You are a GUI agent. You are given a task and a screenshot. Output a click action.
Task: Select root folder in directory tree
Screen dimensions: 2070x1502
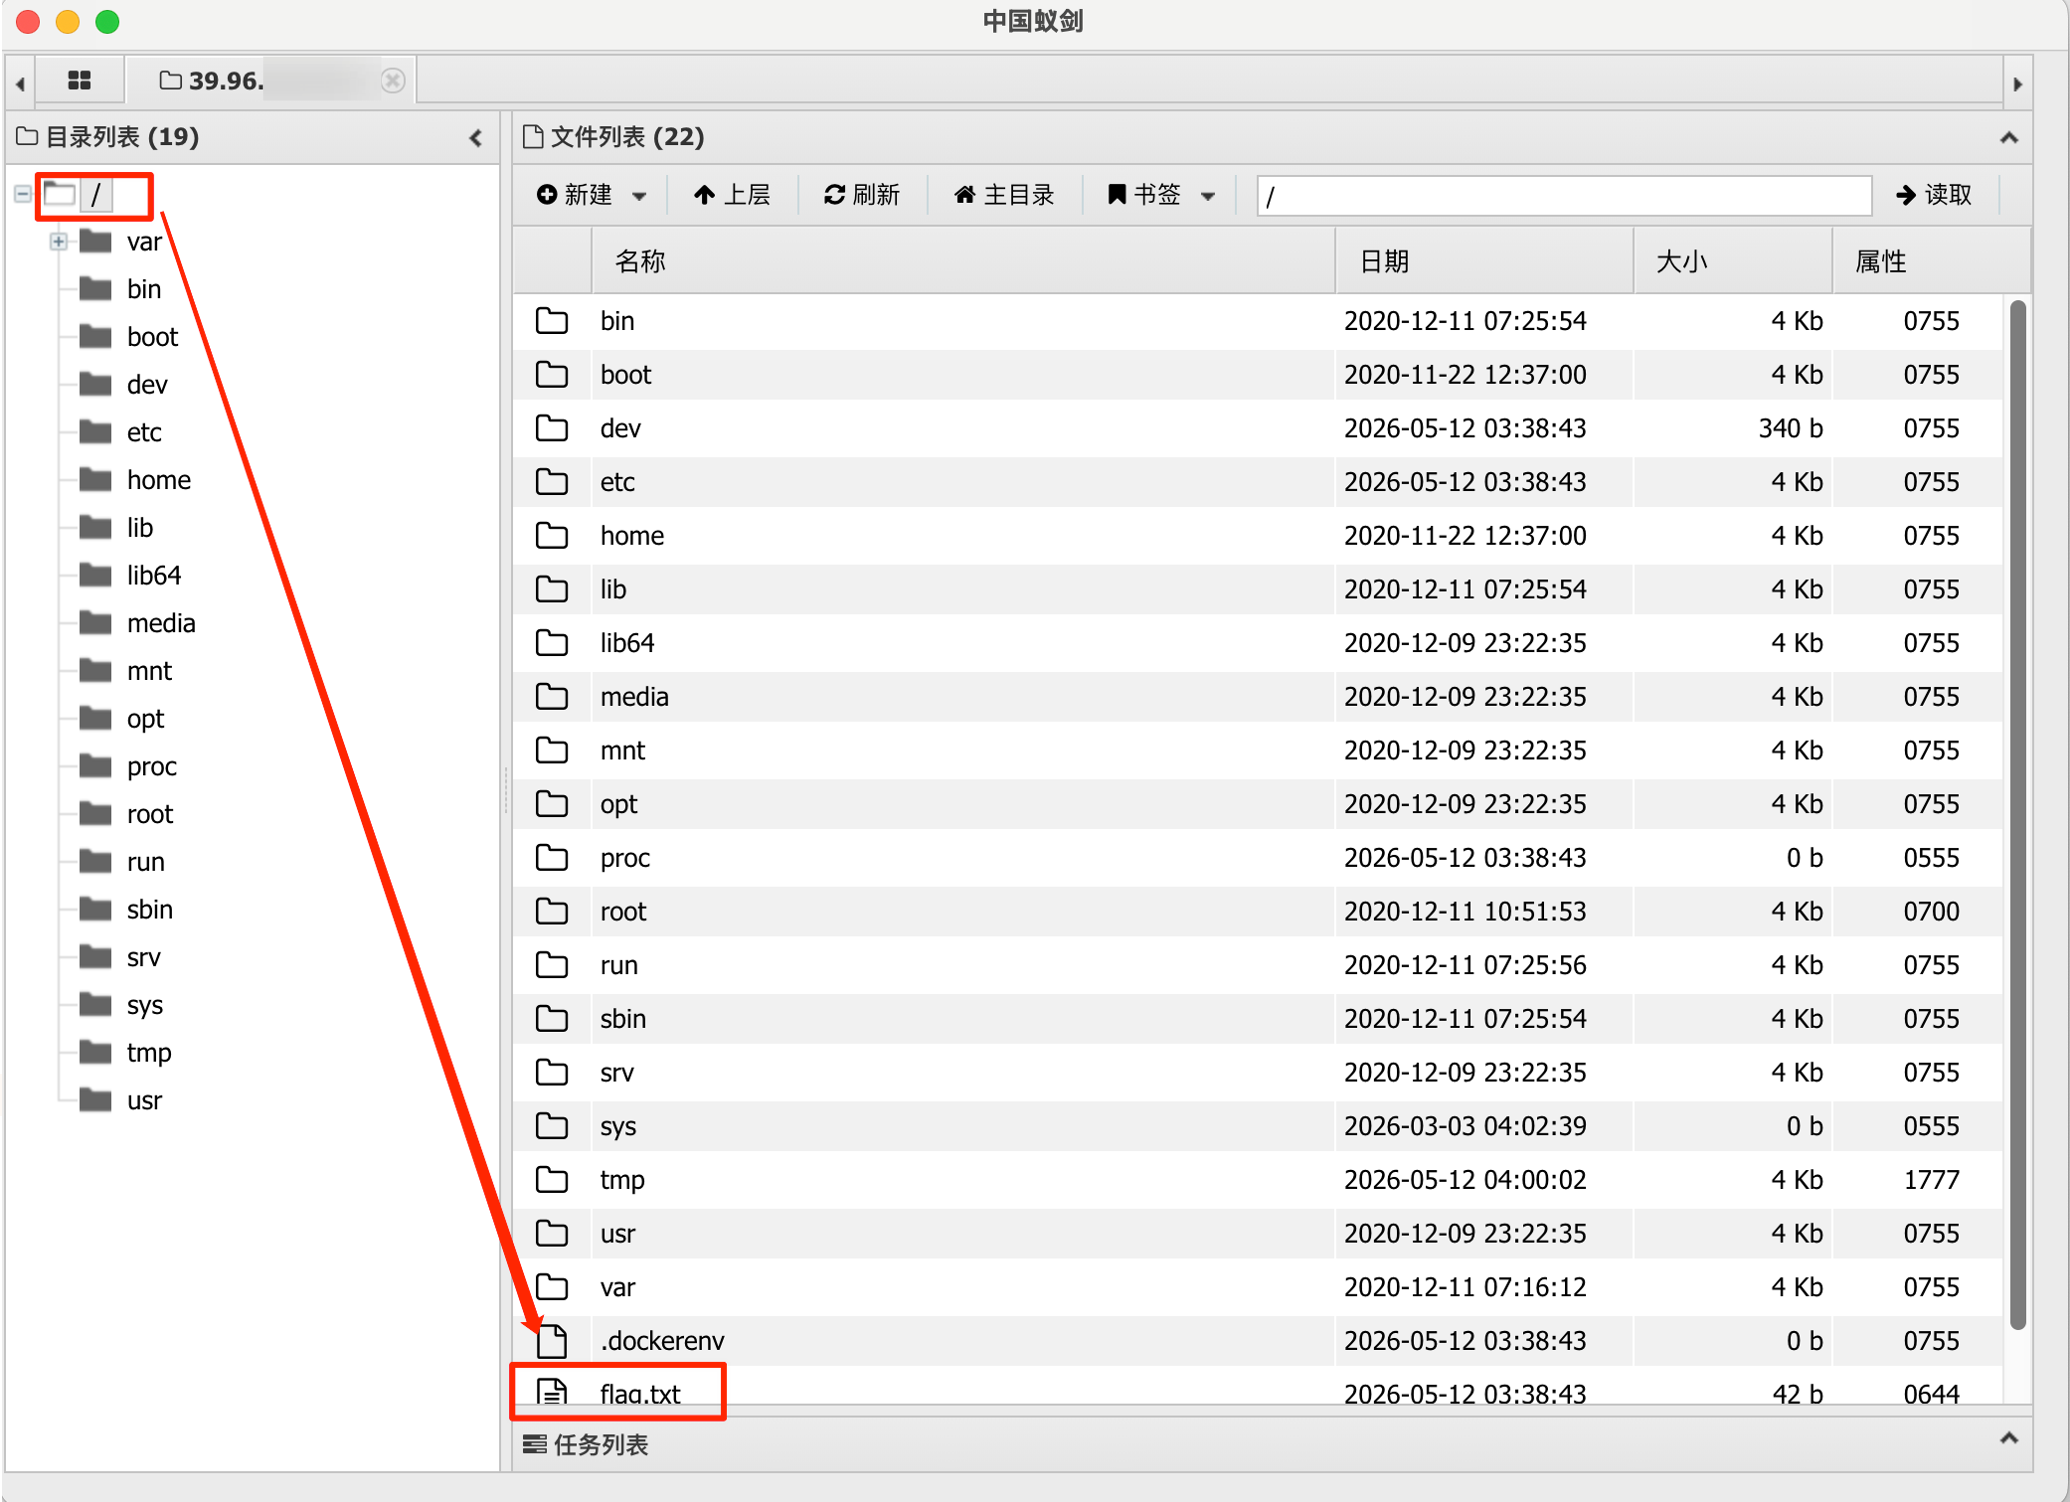point(150,815)
